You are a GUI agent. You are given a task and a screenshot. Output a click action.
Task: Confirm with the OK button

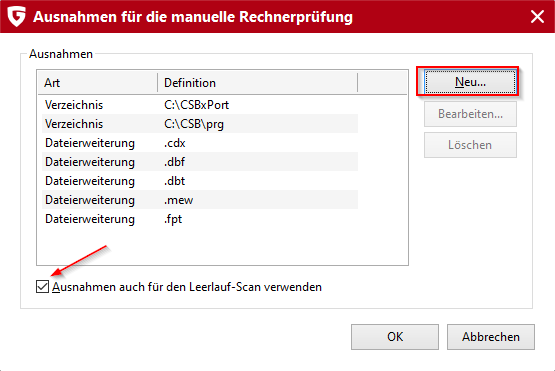coord(395,337)
